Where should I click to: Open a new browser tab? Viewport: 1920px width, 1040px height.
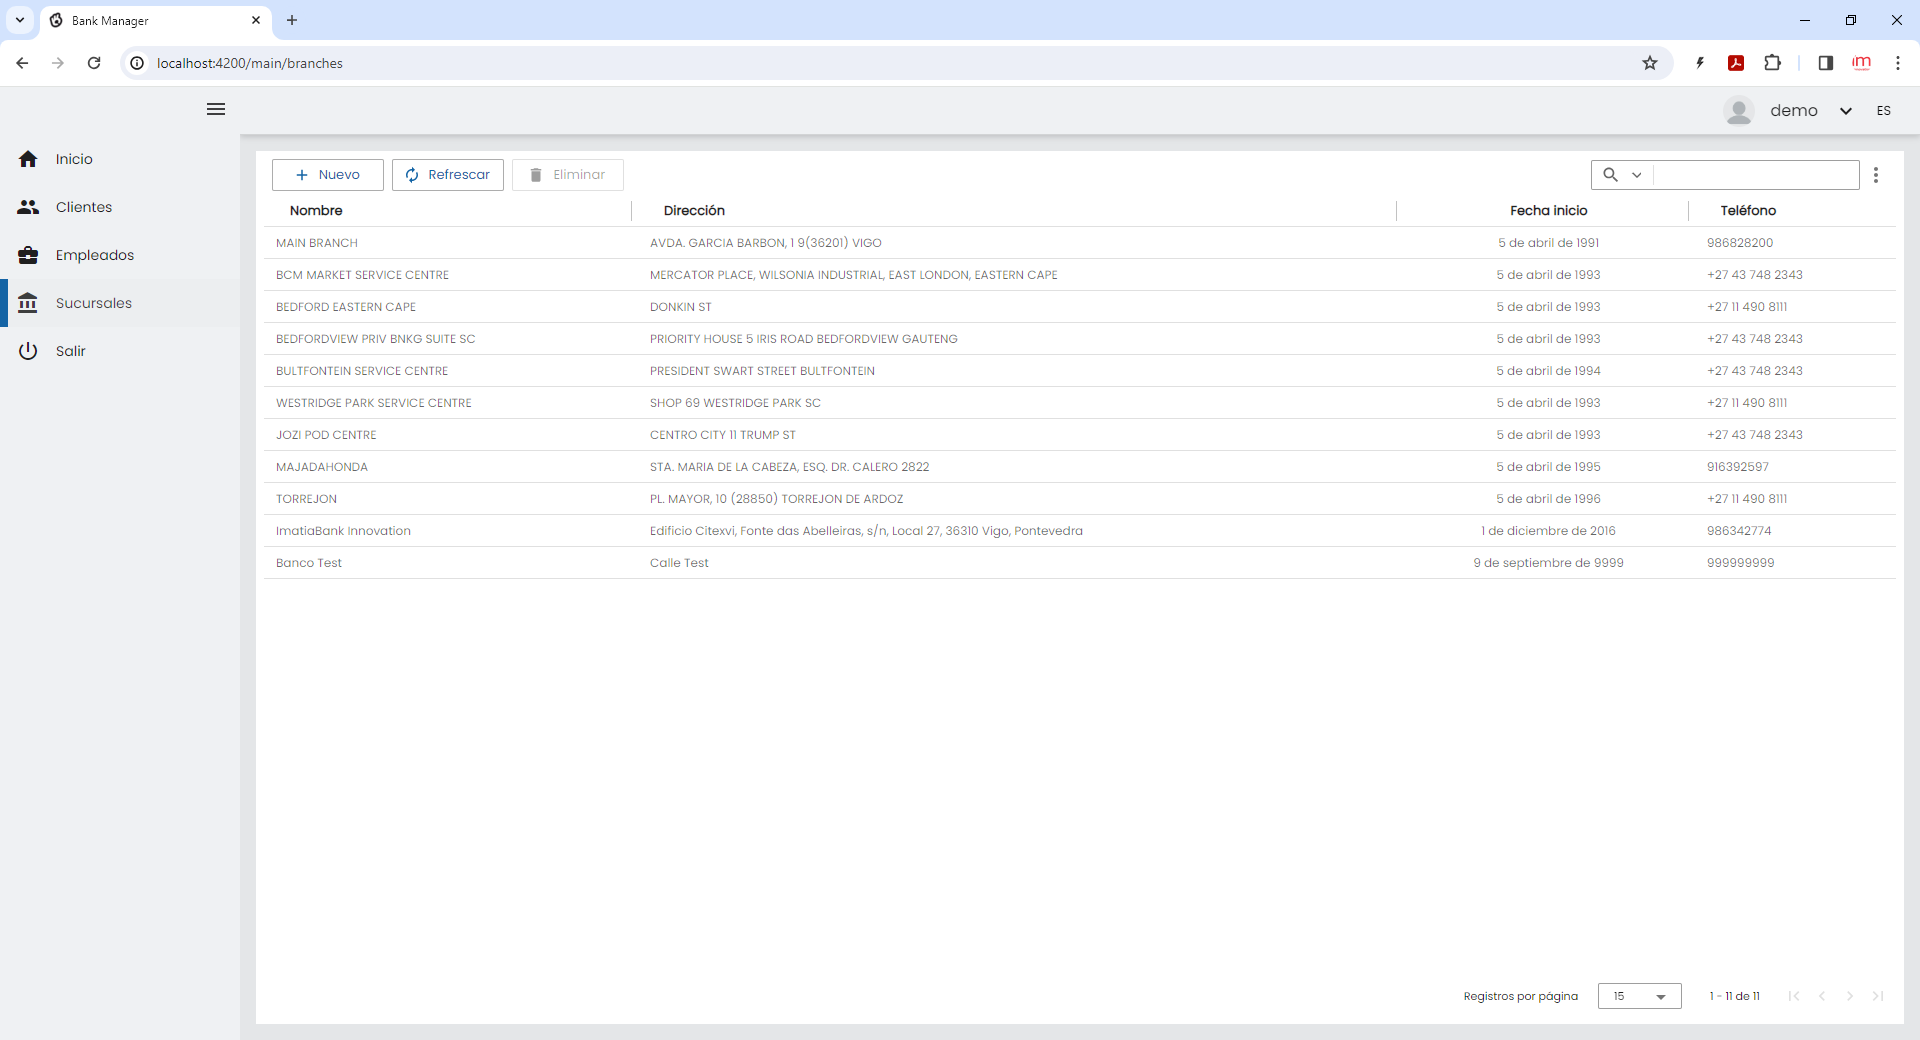[x=292, y=20]
